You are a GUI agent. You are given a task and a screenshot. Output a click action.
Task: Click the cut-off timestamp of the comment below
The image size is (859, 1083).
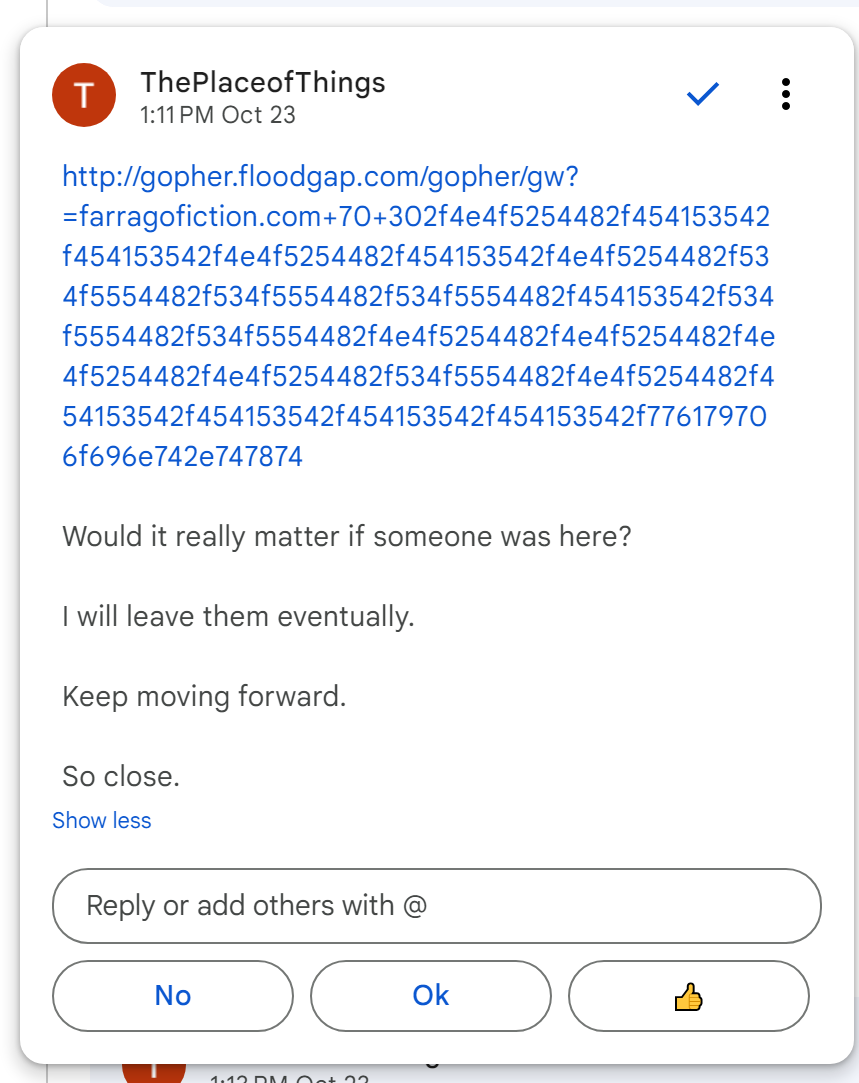(290, 1078)
